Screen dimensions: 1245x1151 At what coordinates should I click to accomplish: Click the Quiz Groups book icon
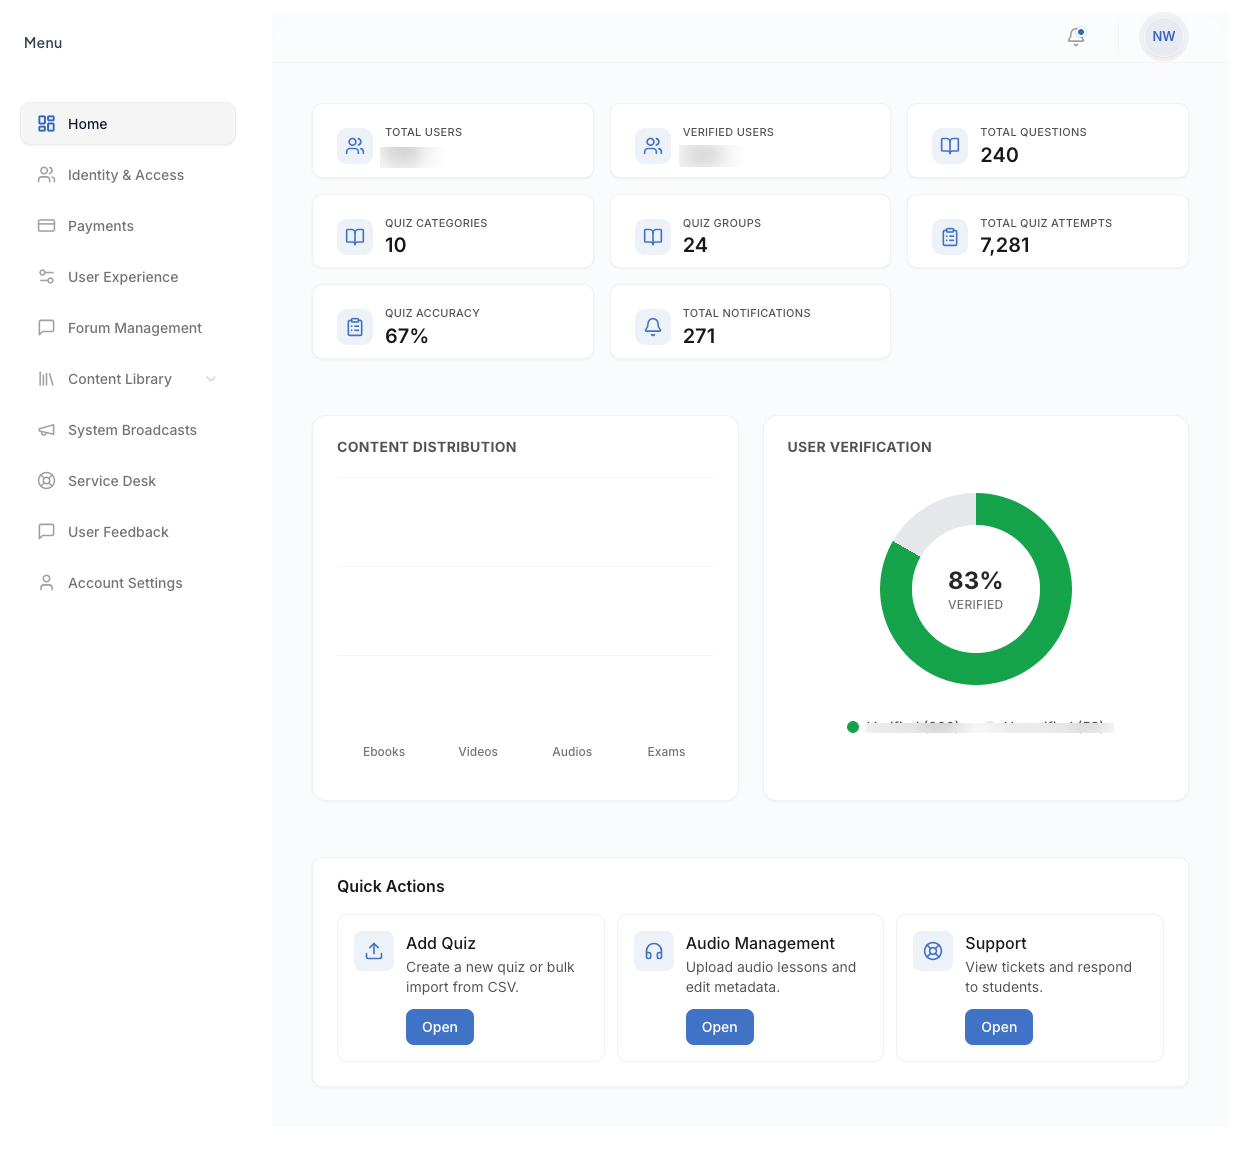pos(653,237)
